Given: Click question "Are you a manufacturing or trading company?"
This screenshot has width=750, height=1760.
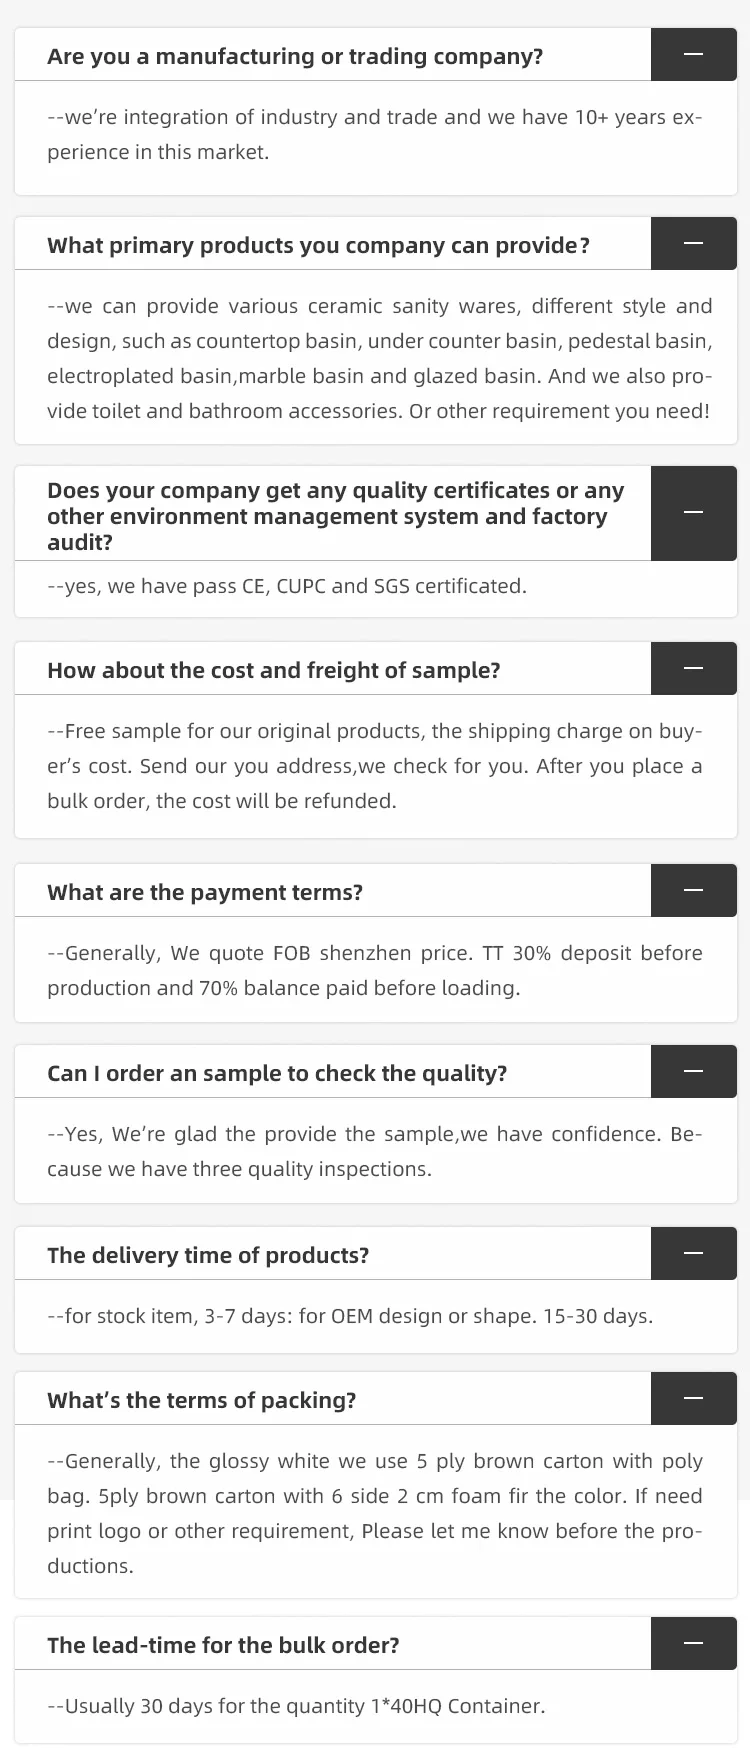Looking at the screenshot, I should point(295,56).
